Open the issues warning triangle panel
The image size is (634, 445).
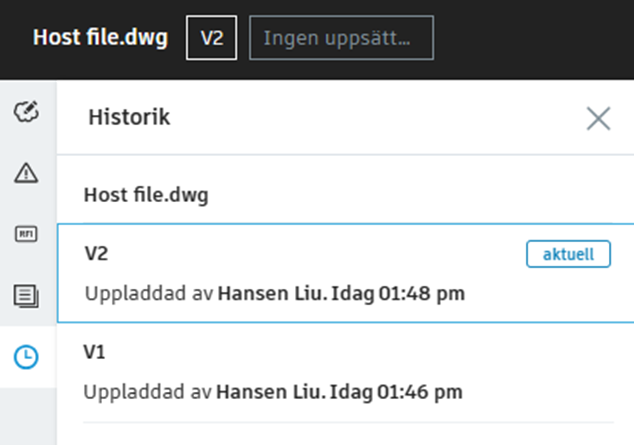(x=27, y=172)
